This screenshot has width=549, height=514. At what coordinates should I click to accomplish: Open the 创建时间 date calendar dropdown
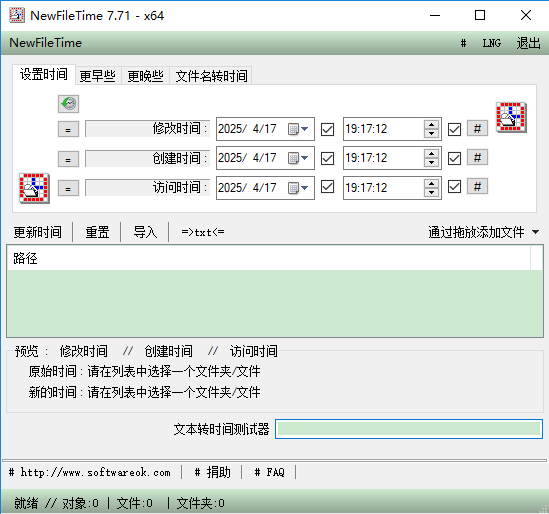298,158
